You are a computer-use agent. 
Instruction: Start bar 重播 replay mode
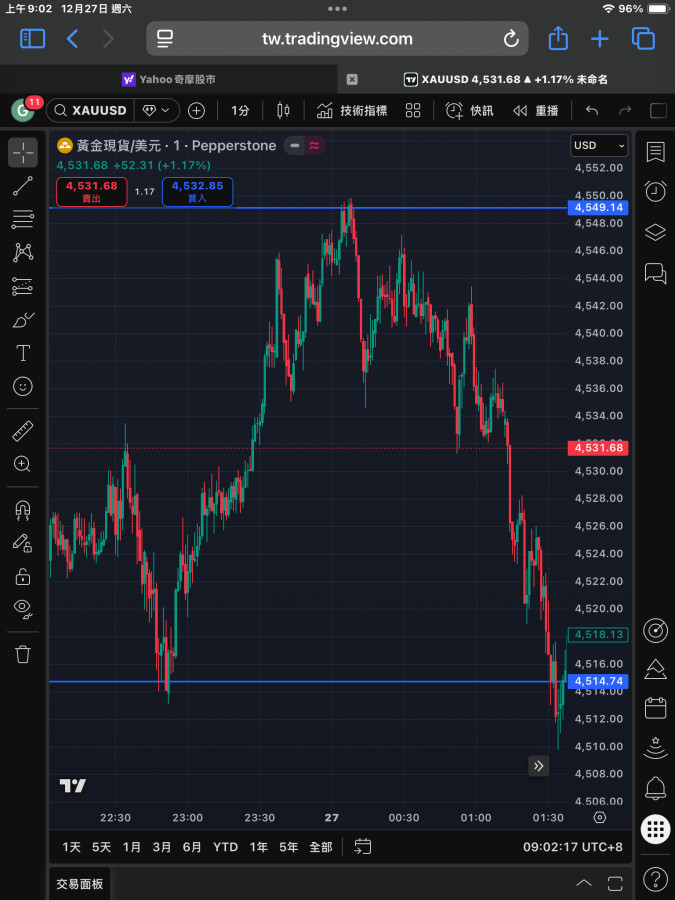coord(536,110)
